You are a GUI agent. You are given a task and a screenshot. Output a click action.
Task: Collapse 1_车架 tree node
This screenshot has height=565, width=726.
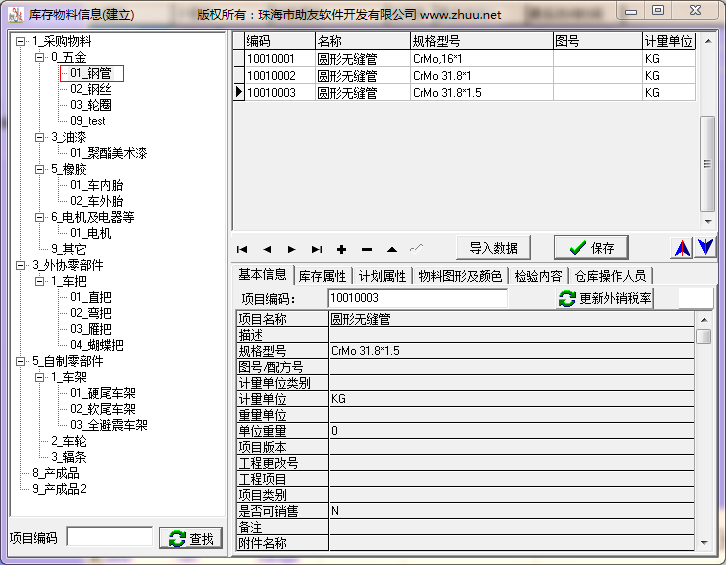coord(39,377)
